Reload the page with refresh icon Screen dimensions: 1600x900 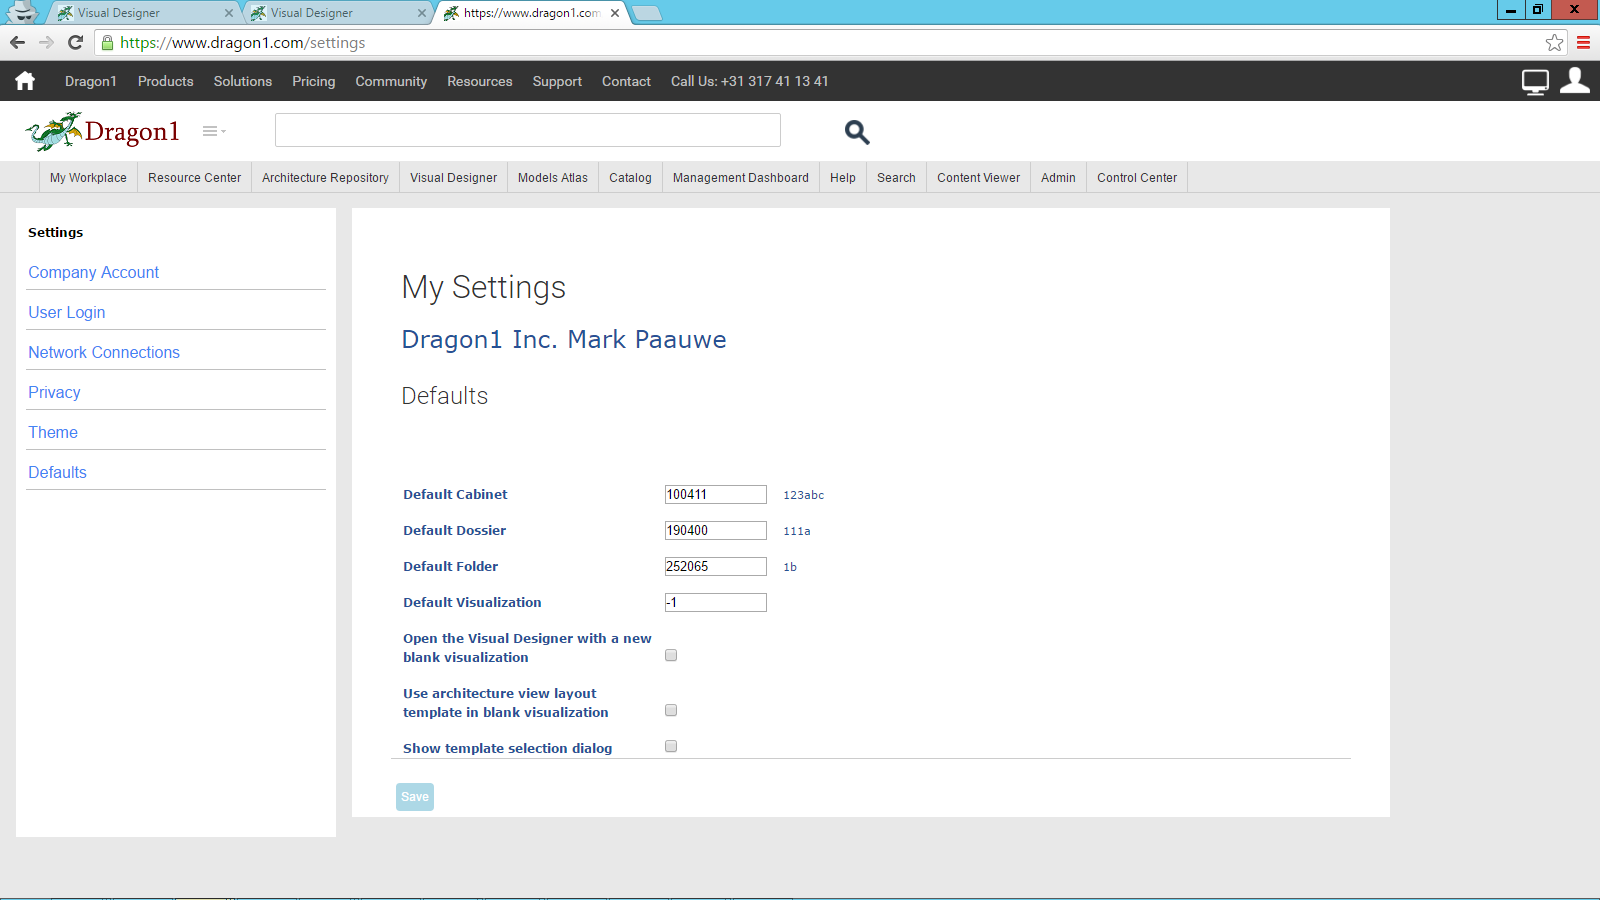click(75, 42)
